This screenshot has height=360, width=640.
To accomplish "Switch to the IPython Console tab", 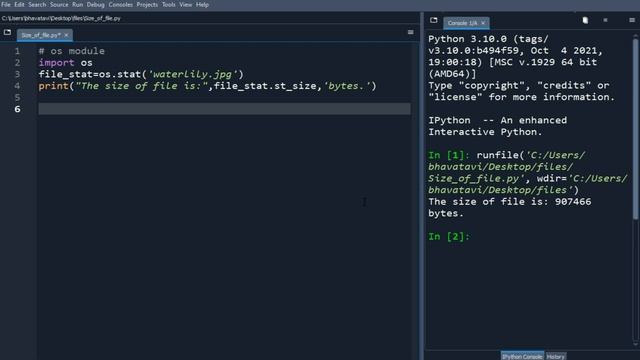I will coord(522,356).
